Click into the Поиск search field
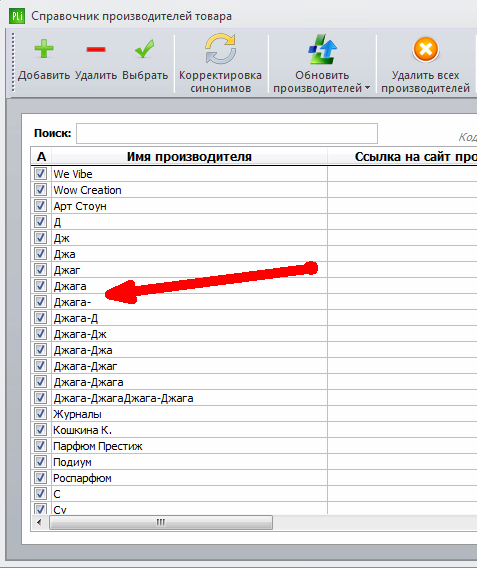 [227, 133]
